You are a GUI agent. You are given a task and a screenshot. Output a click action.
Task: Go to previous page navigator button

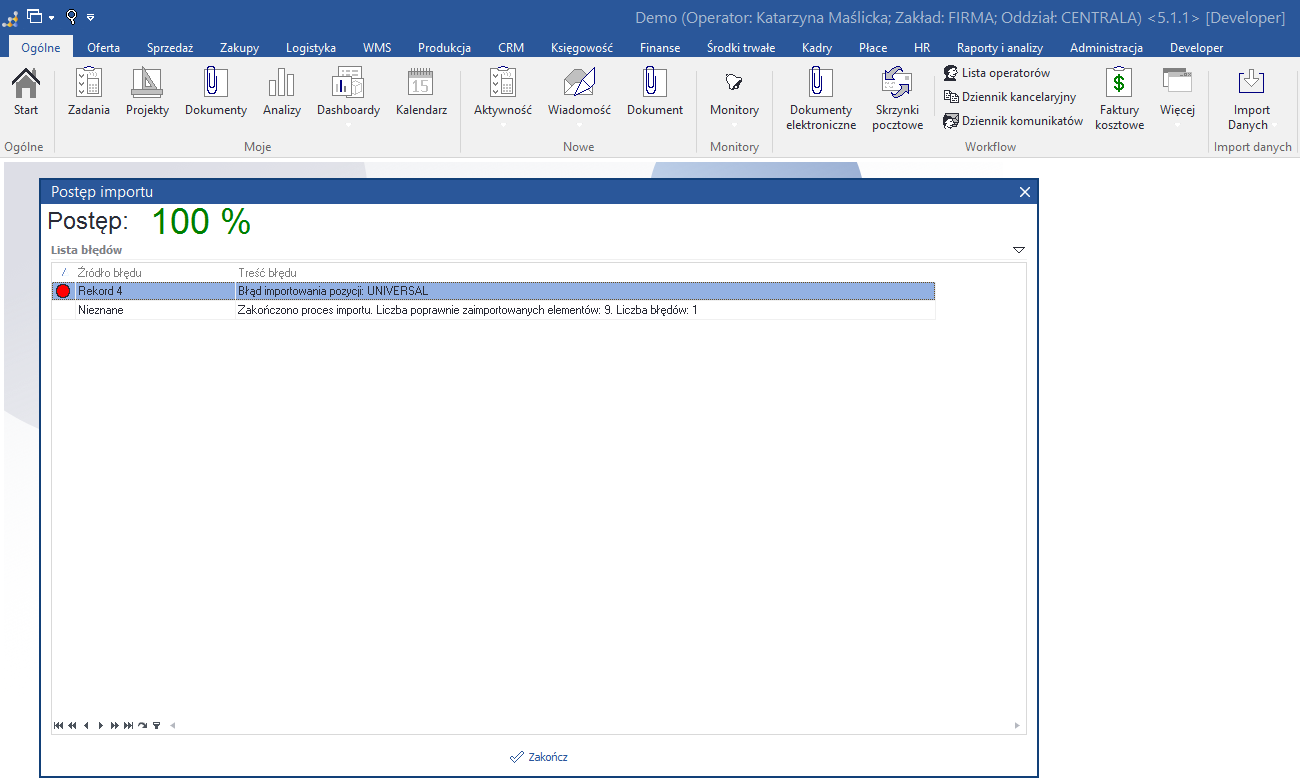point(72,725)
